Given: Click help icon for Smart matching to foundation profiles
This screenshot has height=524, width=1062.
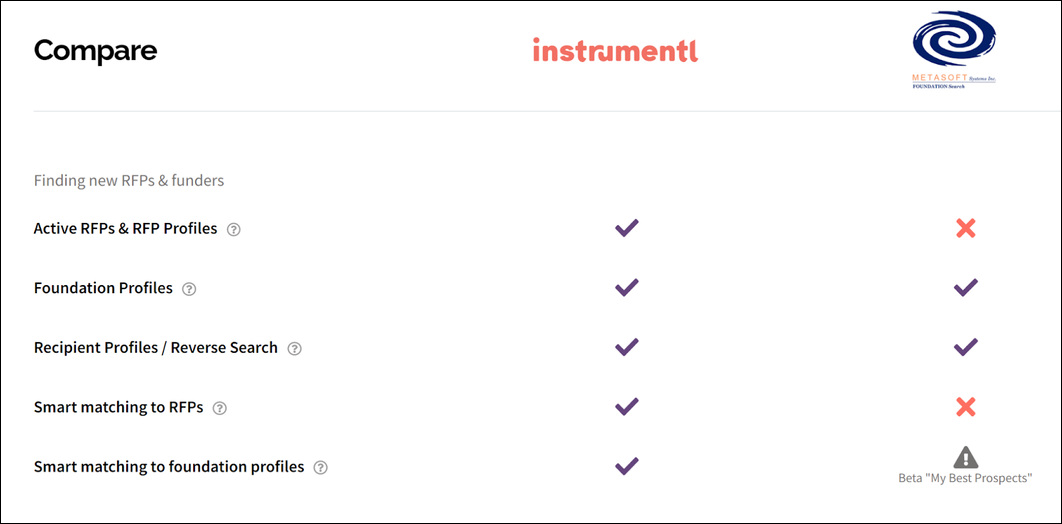Looking at the screenshot, I should click(x=321, y=467).
